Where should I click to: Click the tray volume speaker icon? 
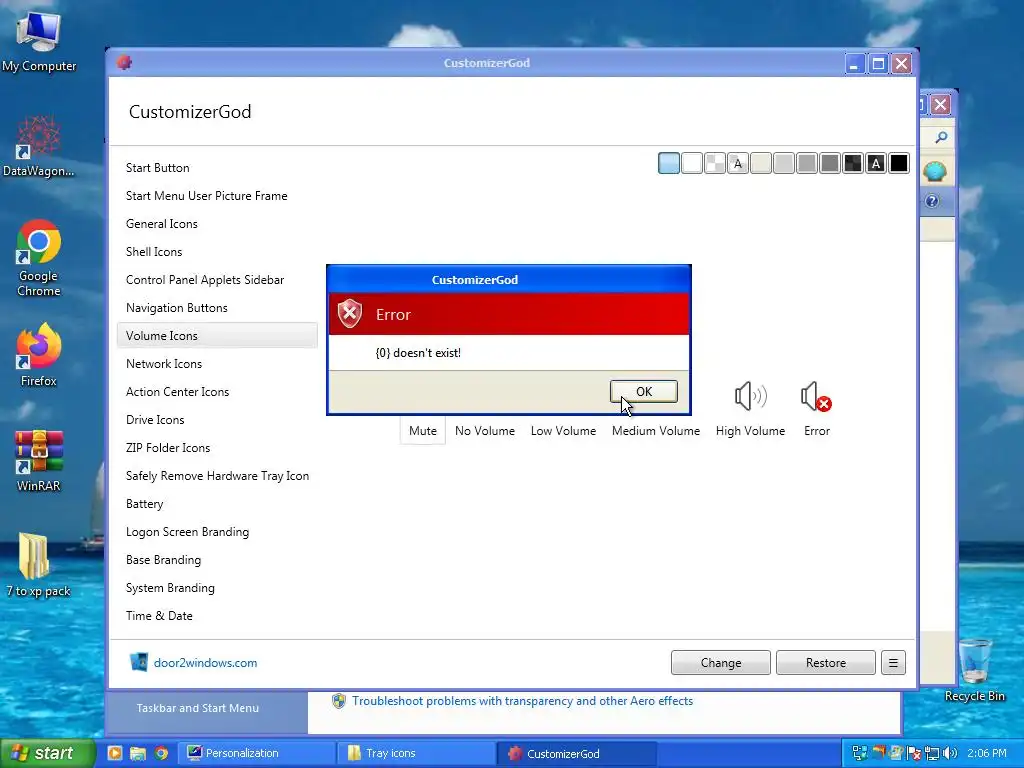coord(950,753)
